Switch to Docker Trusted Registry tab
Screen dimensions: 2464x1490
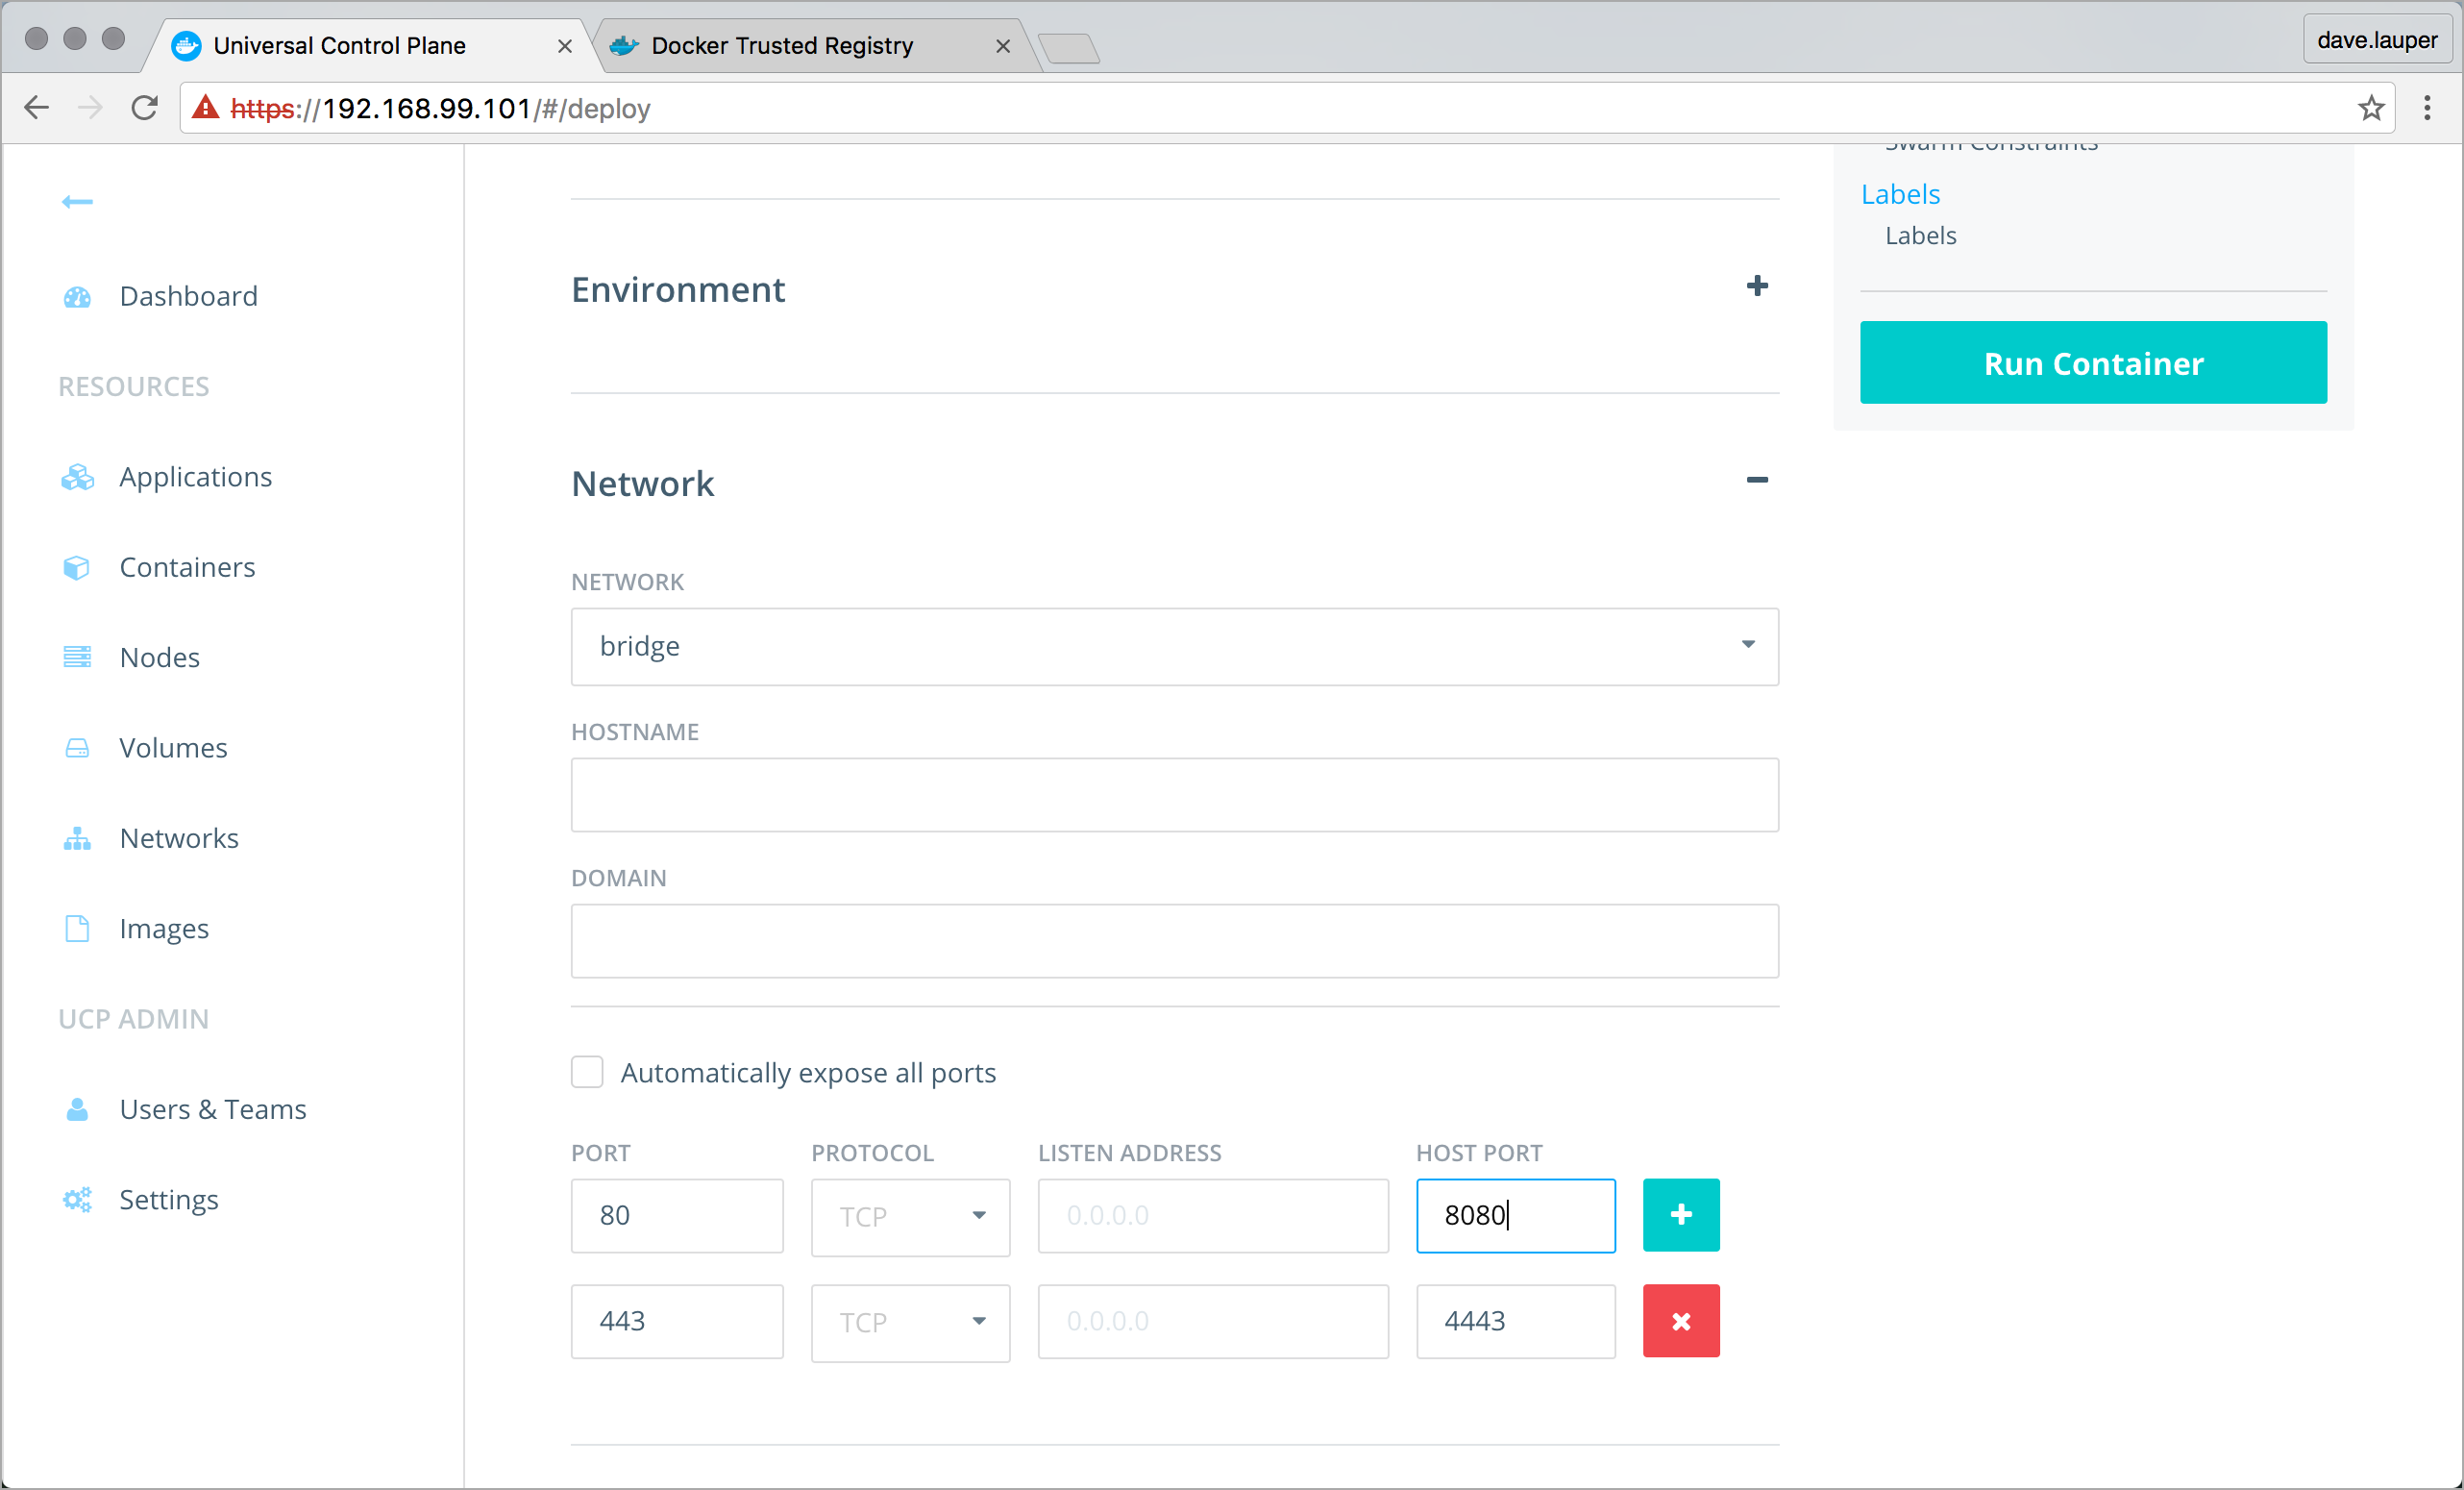pos(782,46)
